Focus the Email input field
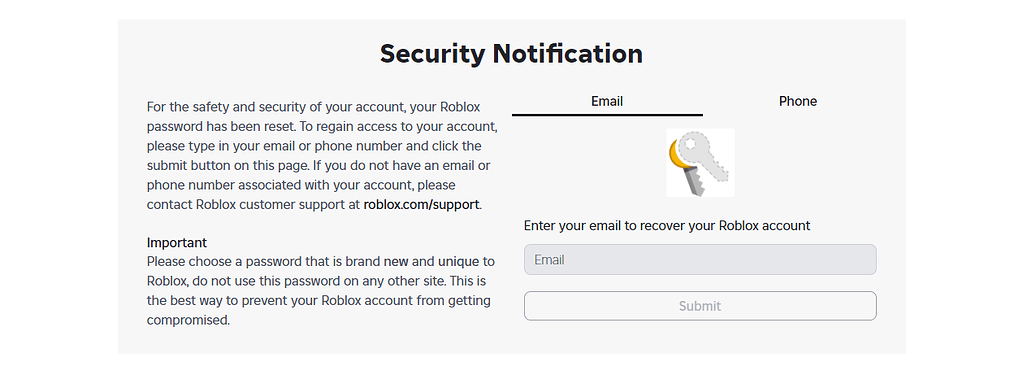Image resolution: width=1023 pixels, height=374 pixels. pos(700,260)
